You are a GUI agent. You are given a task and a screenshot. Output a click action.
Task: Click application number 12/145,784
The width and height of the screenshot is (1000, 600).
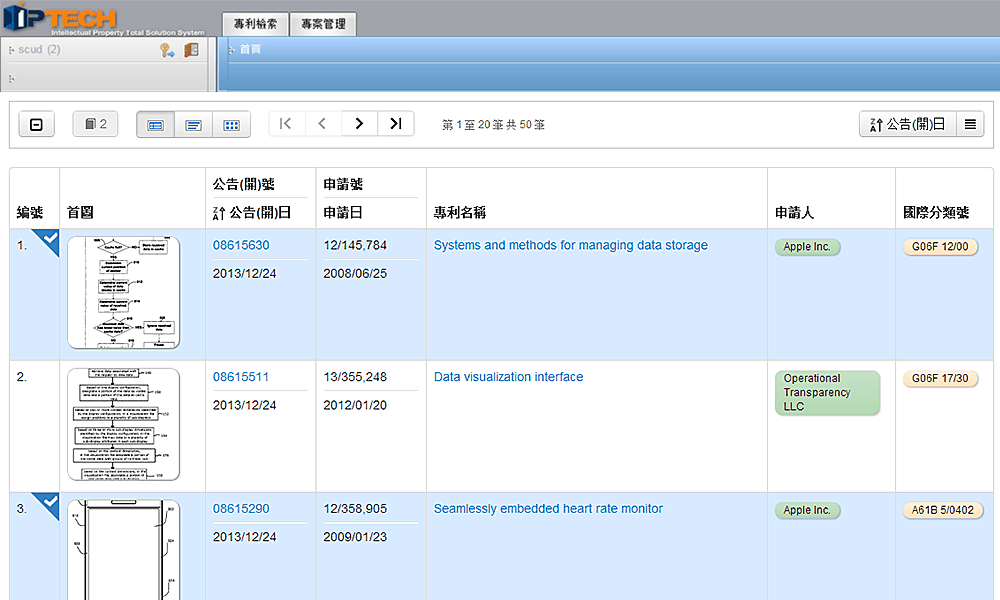point(355,245)
